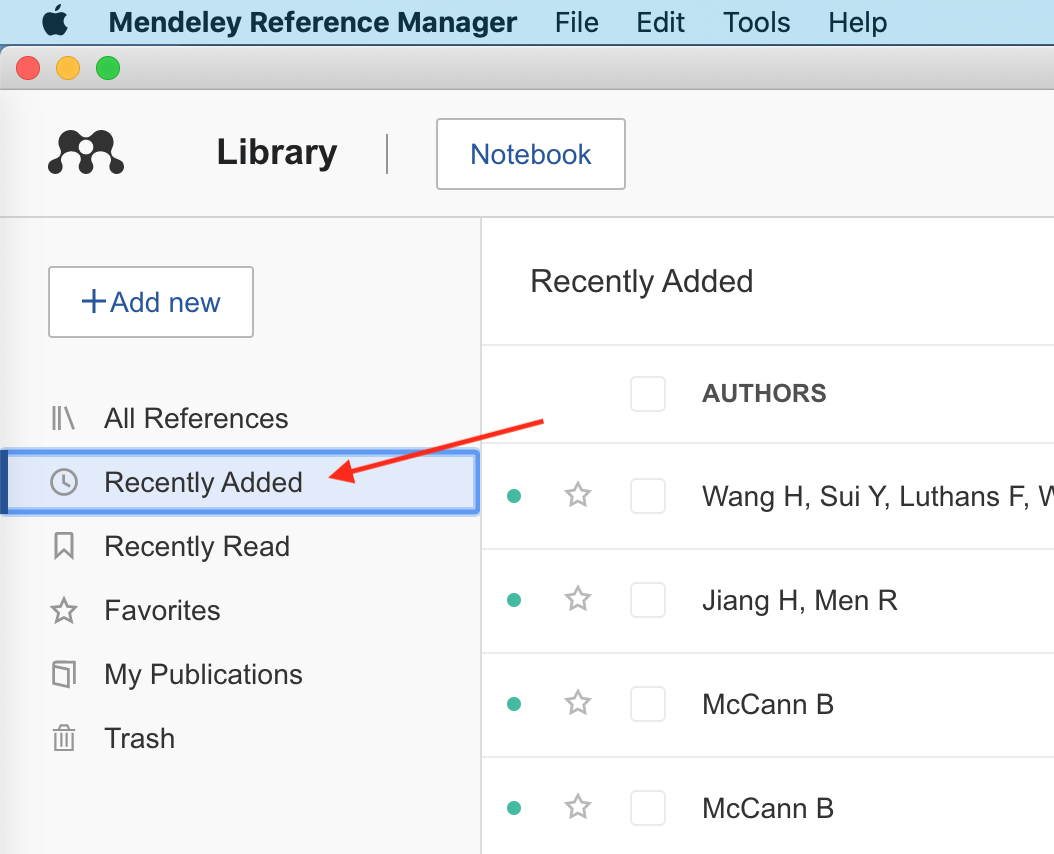This screenshot has width=1054, height=854.
Task: Star the Jiang H, Men R reference
Action: pos(578,600)
